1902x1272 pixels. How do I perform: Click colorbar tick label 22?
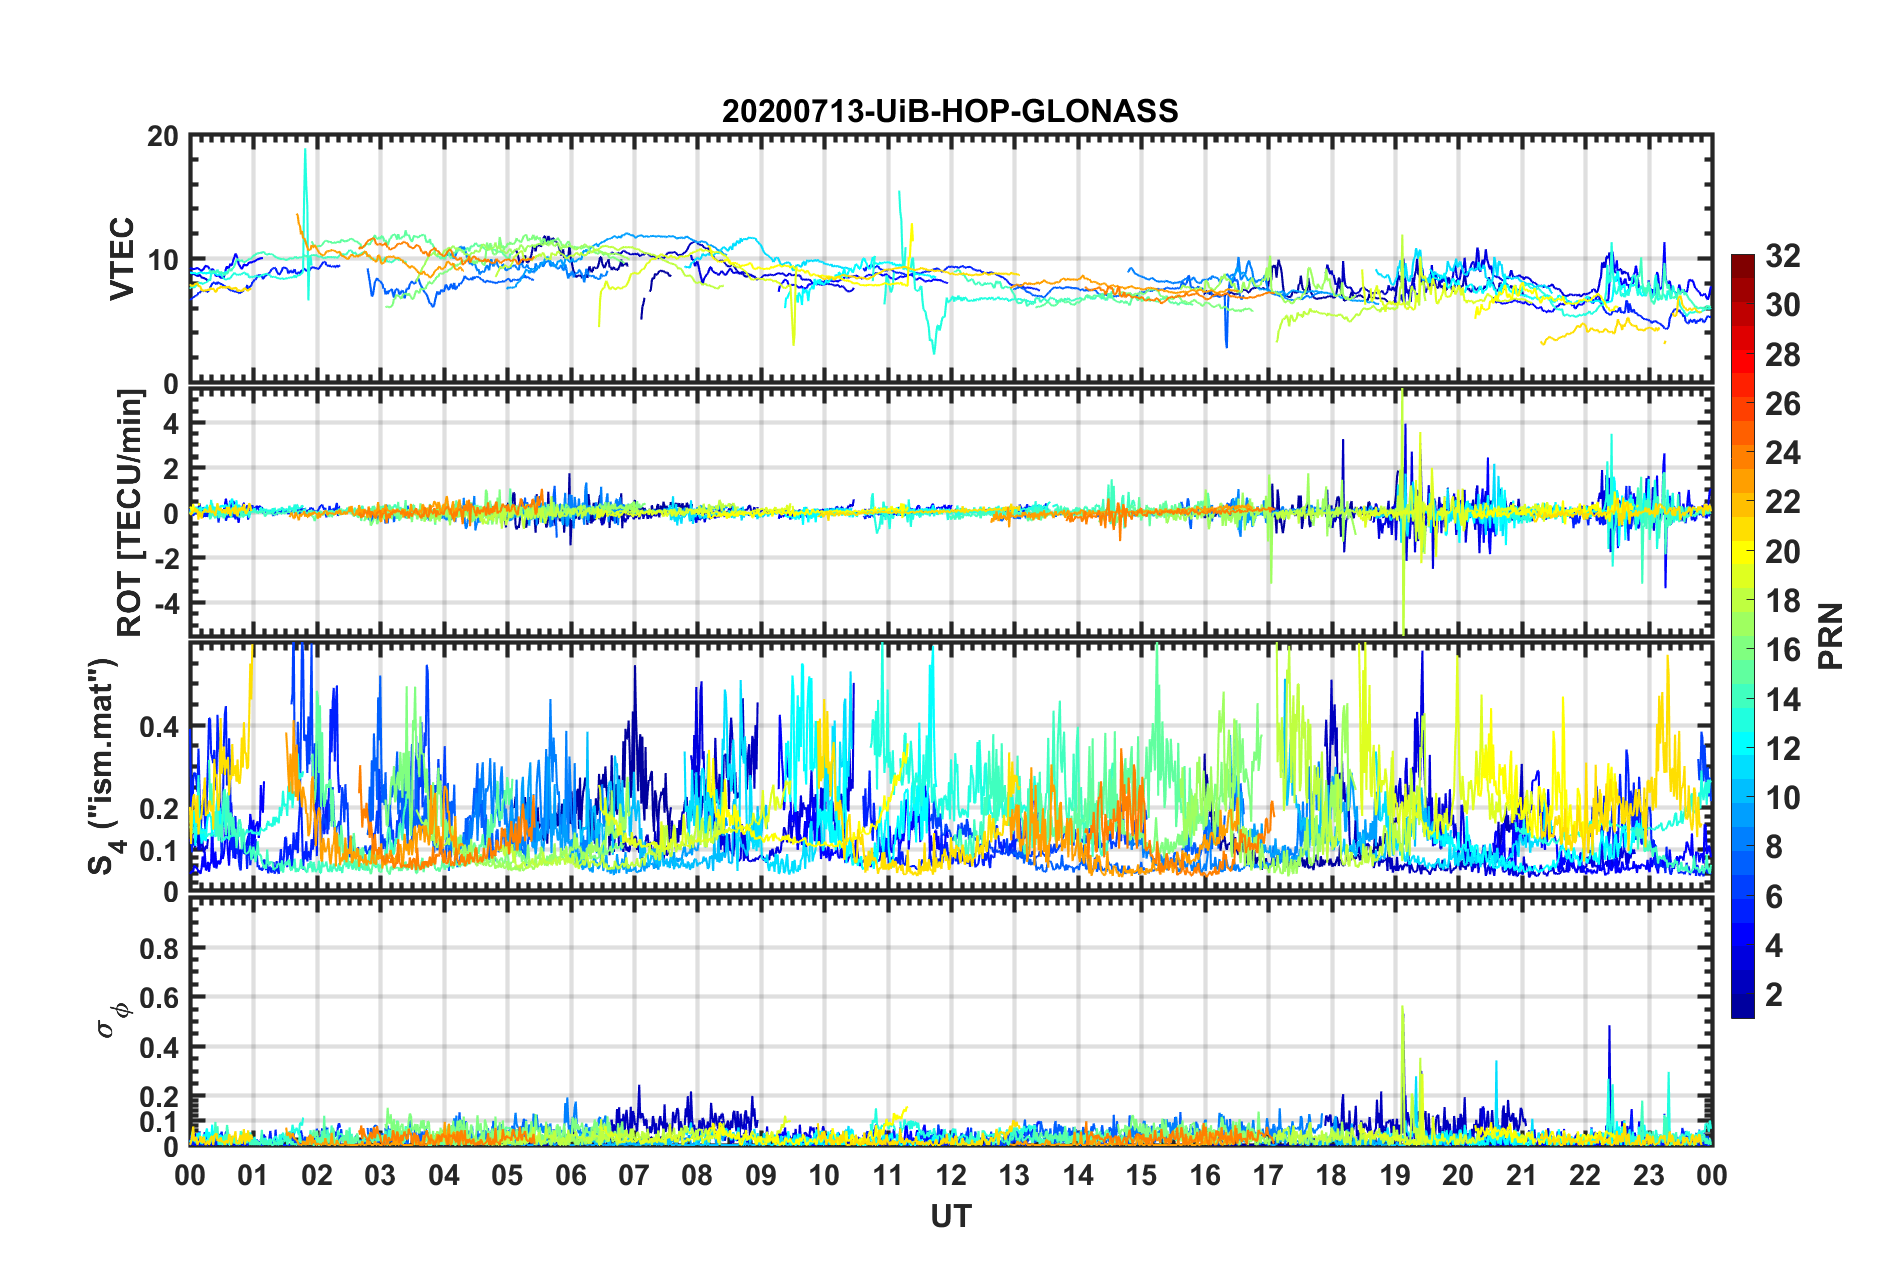click(1782, 502)
